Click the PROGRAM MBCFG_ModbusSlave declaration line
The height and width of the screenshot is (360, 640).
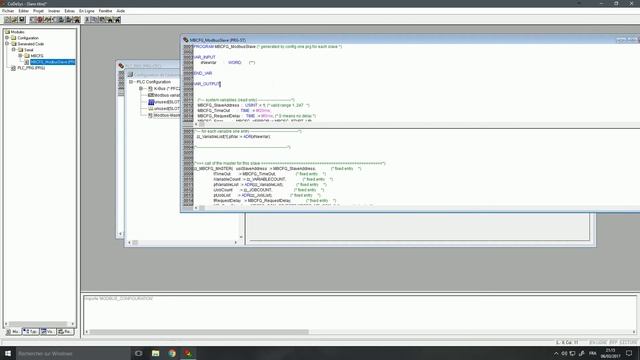(x=268, y=47)
